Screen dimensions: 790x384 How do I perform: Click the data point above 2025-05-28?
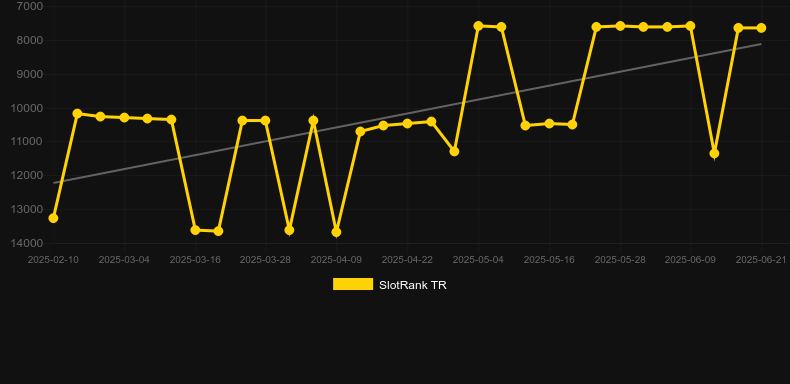(x=620, y=26)
